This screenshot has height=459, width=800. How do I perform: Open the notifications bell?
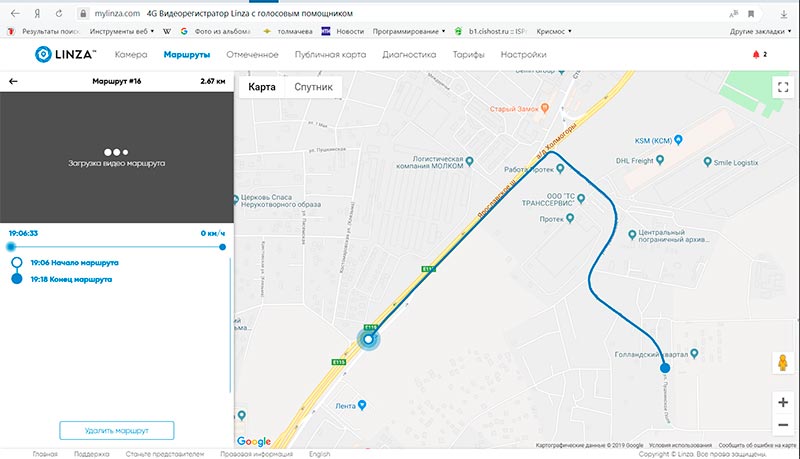coord(755,55)
